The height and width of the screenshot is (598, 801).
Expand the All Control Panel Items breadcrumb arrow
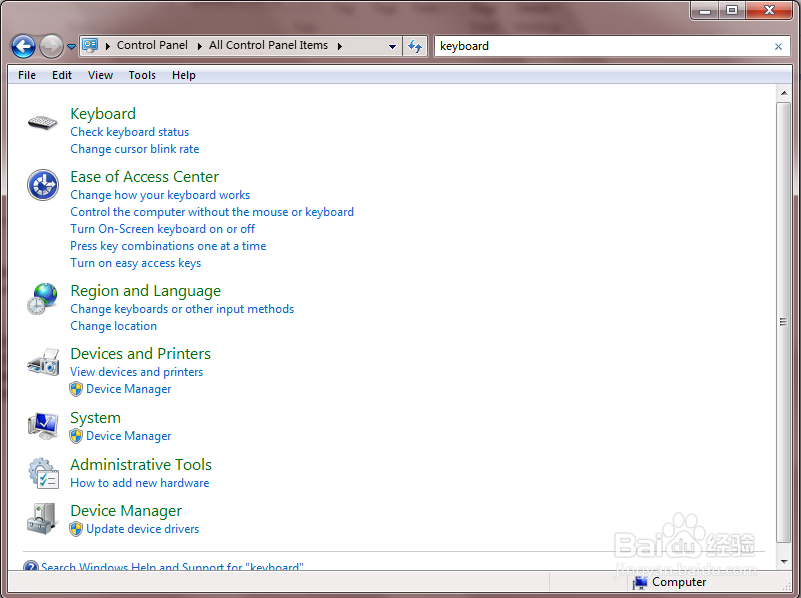pyautogui.click(x=340, y=46)
